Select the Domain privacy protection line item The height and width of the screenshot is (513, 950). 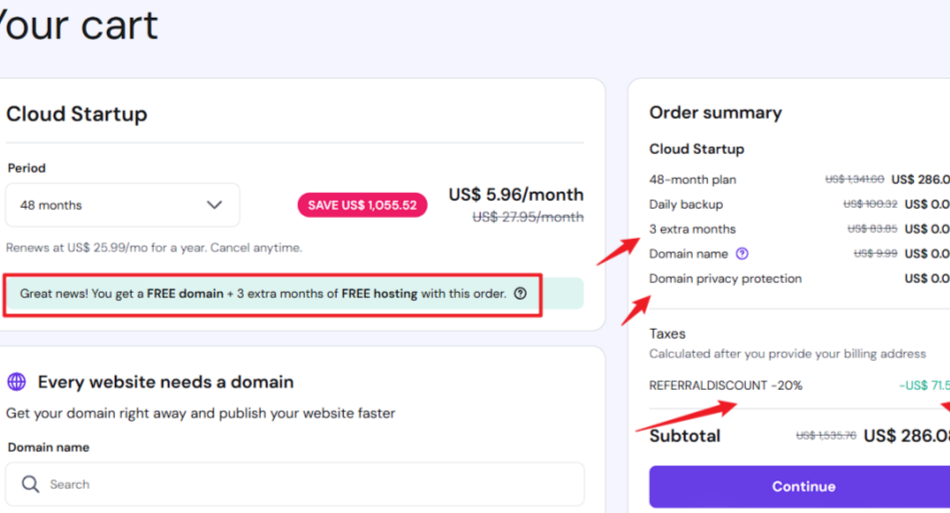click(725, 279)
